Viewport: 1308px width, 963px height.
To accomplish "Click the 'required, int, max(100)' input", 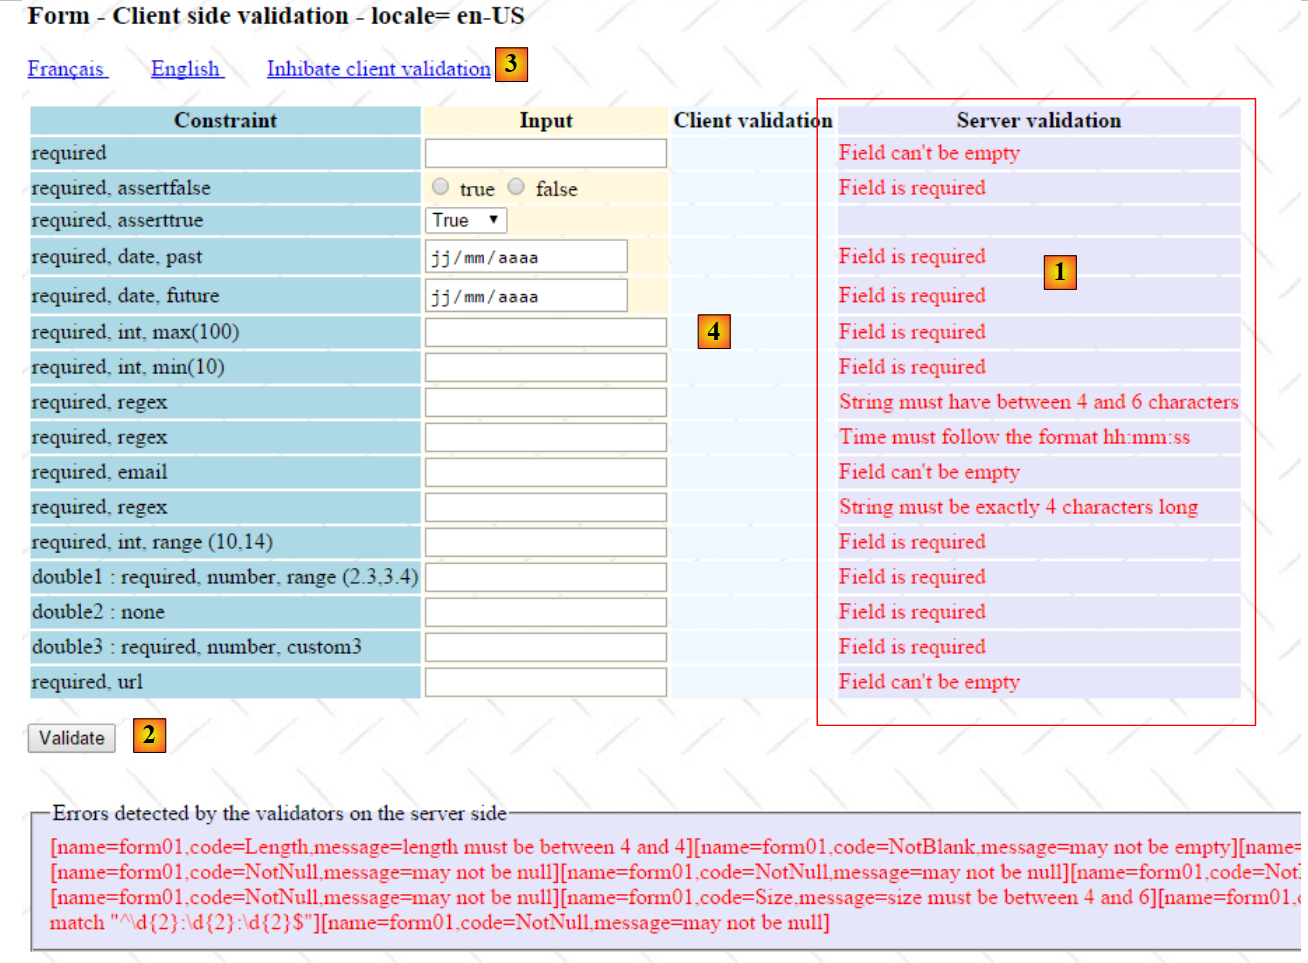I will 545,332.
